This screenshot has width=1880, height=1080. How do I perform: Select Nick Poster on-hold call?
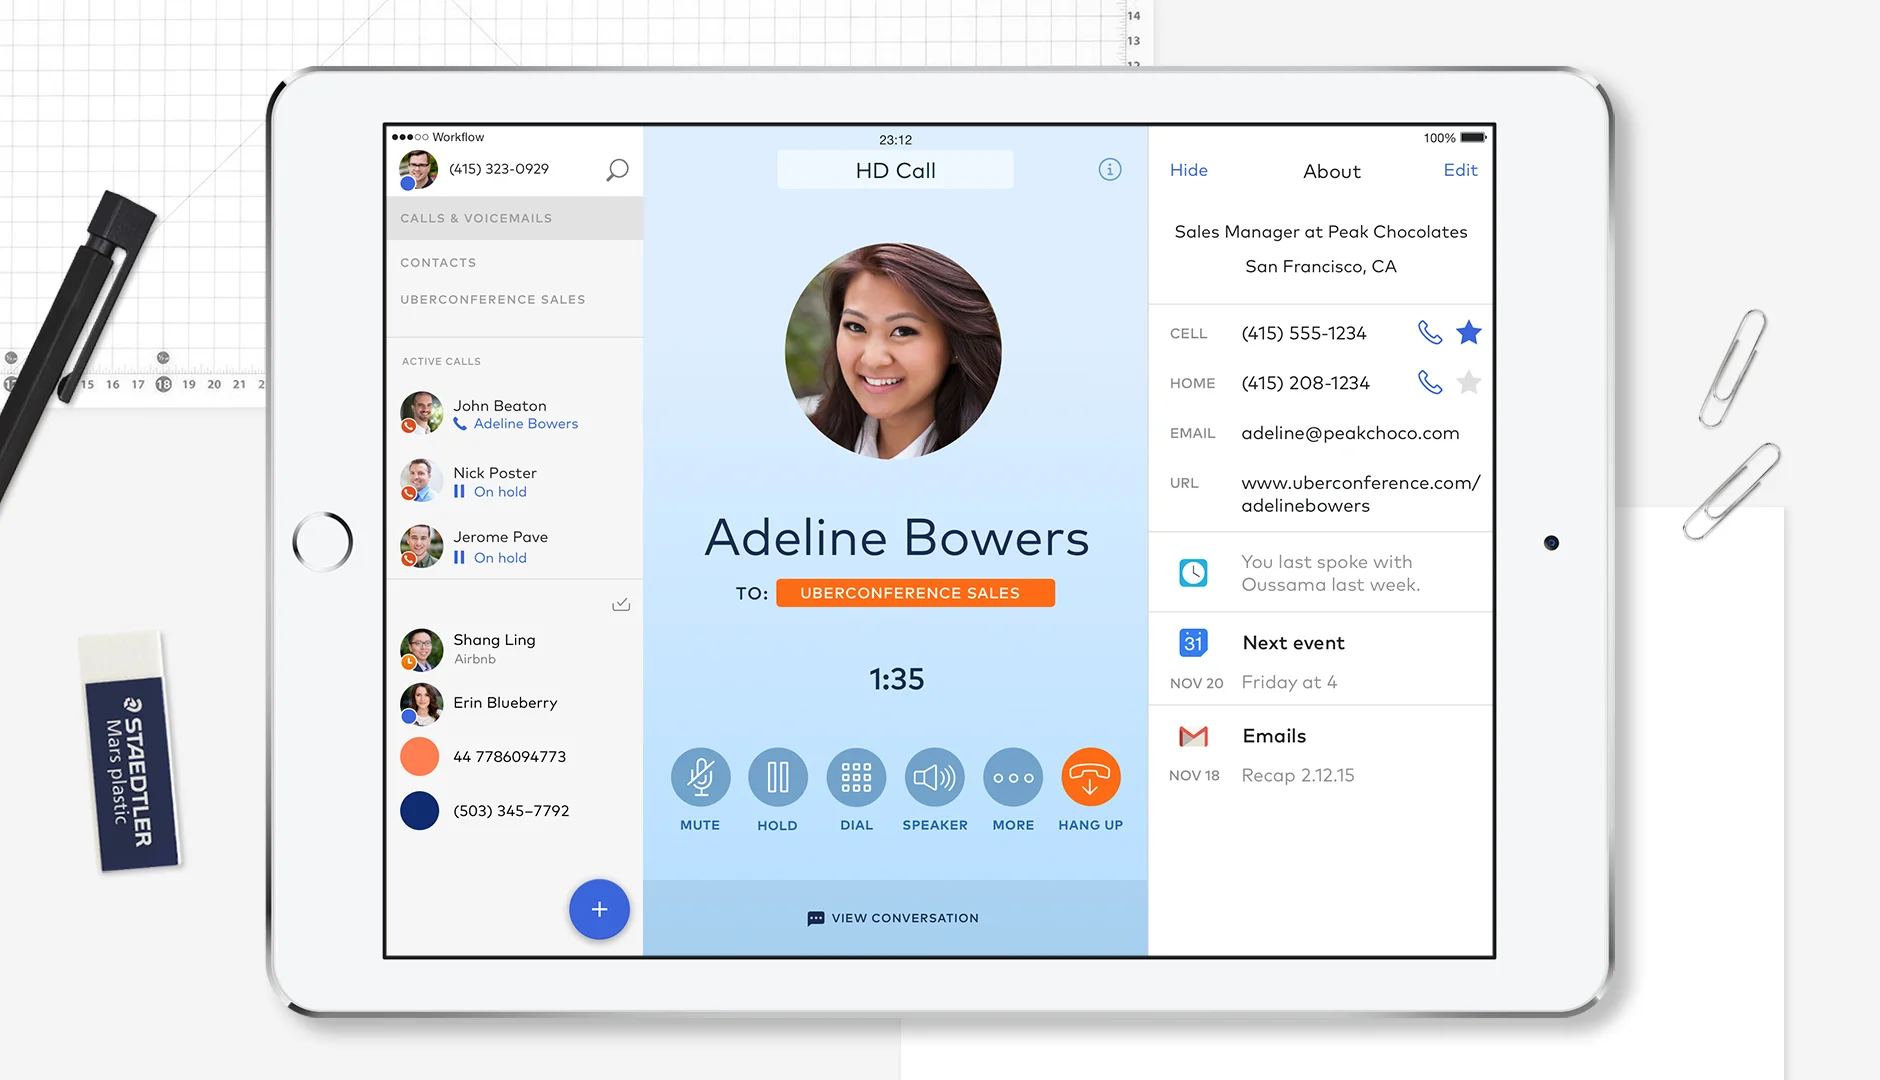point(515,481)
